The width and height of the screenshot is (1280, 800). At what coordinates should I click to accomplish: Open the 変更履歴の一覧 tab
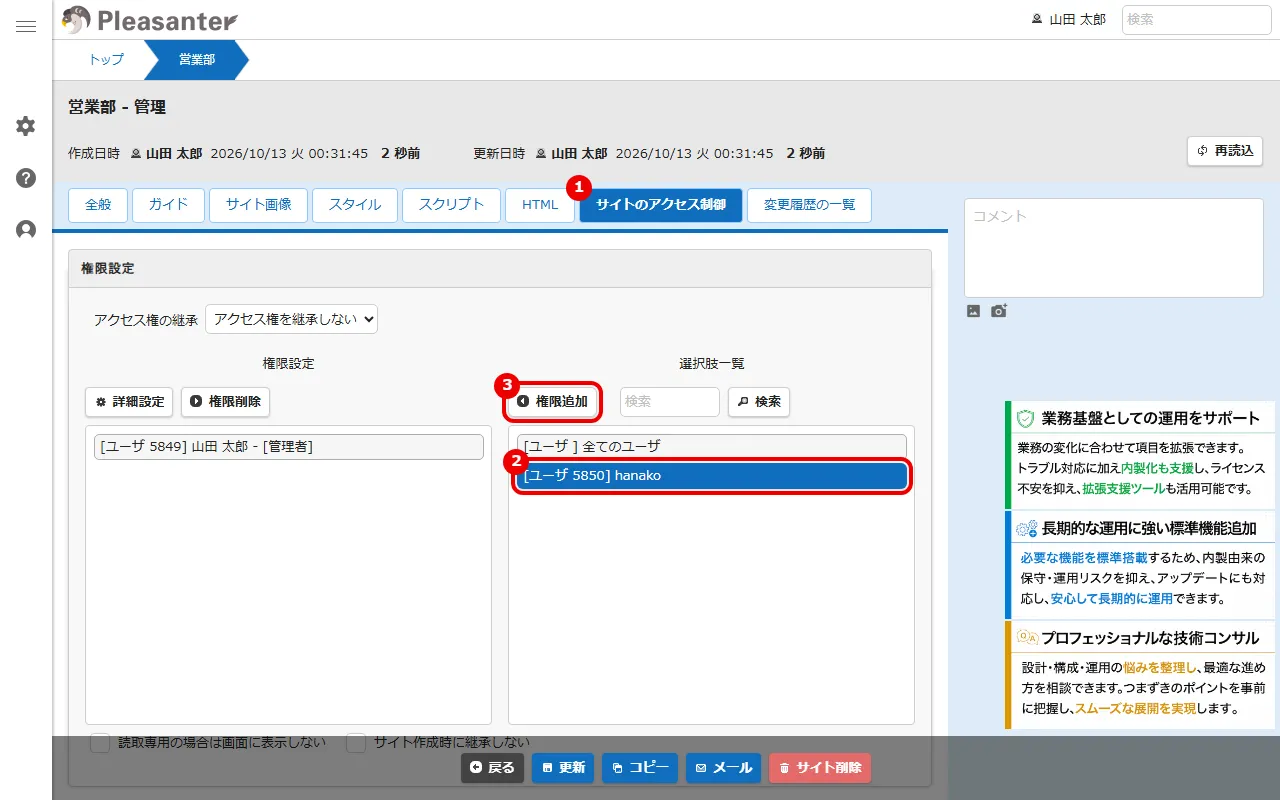coord(809,205)
